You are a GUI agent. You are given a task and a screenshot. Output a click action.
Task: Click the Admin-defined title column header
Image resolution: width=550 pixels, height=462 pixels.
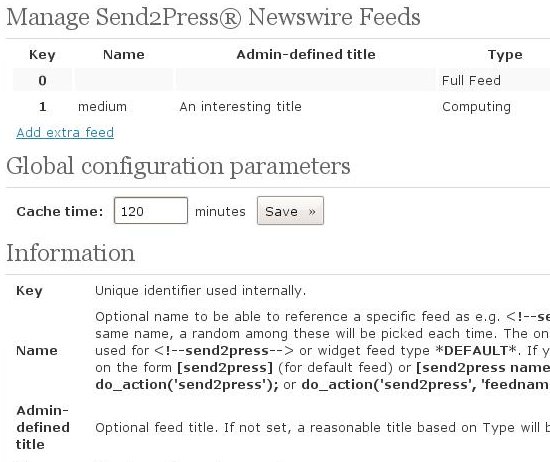pos(306,54)
